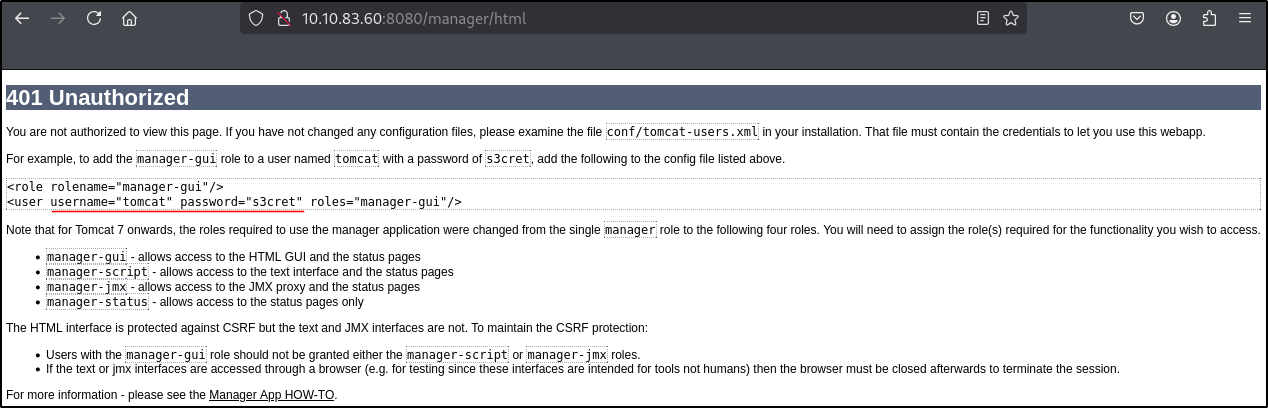Open the Firefox home page
The height and width of the screenshot is (408, 1268).
pos(129,18)
